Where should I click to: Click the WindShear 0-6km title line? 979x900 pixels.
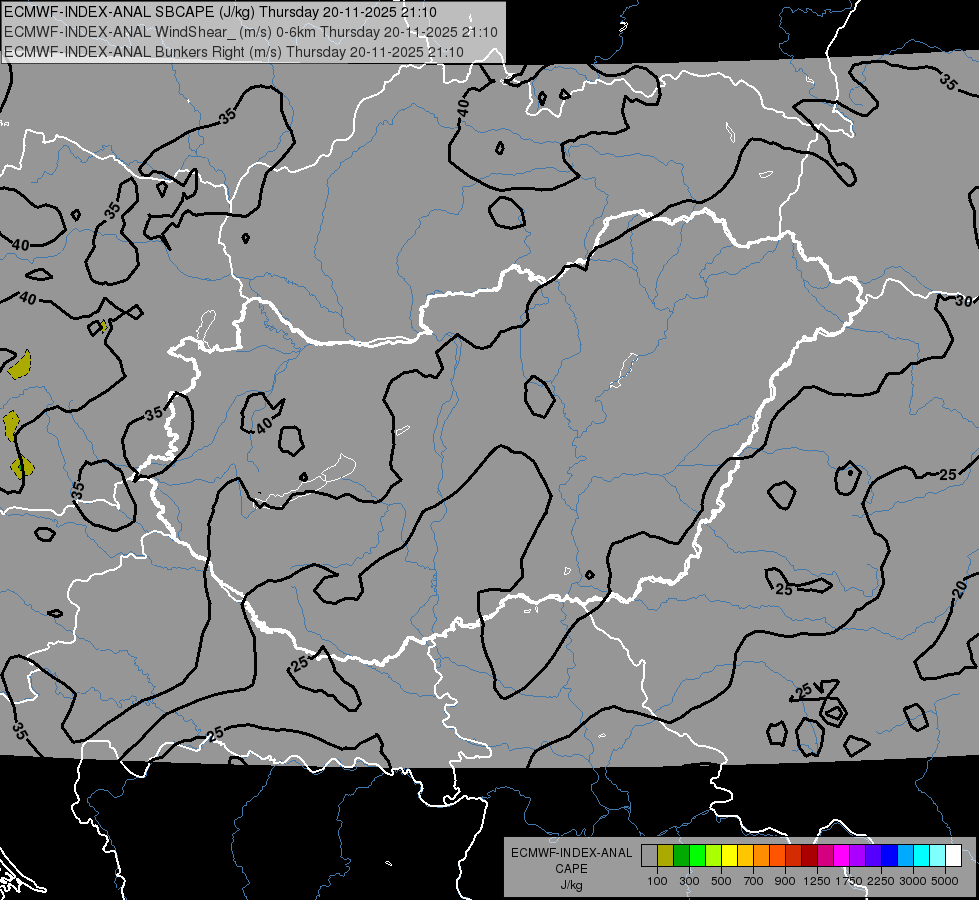point(251,32)
